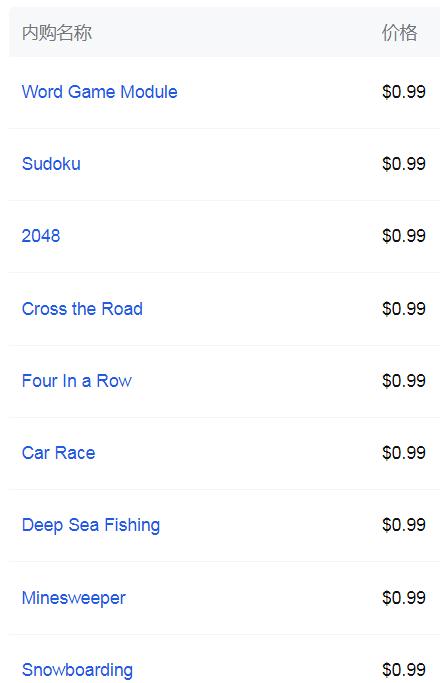Click the Minesweeper row price
The height and width of the screenshot is (683, 440).
(x=404, y=598)
